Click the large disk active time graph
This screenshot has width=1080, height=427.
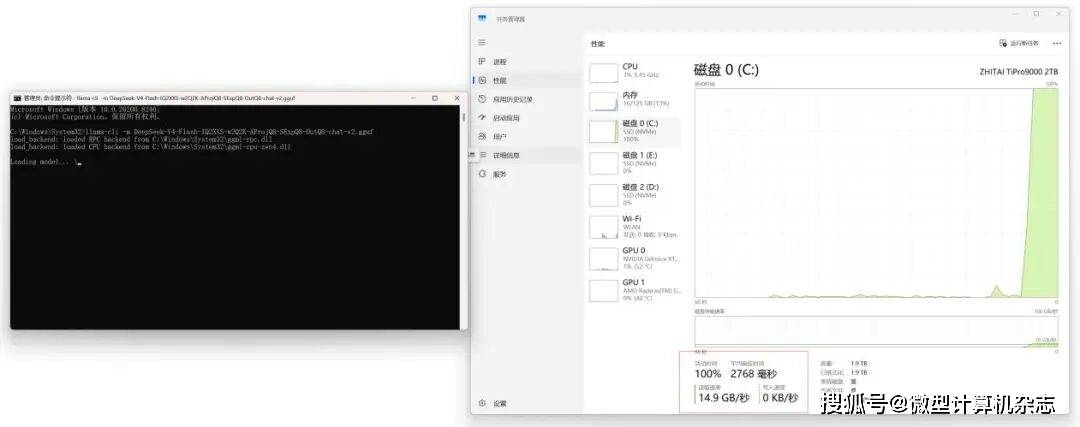[x=876, y=192]
